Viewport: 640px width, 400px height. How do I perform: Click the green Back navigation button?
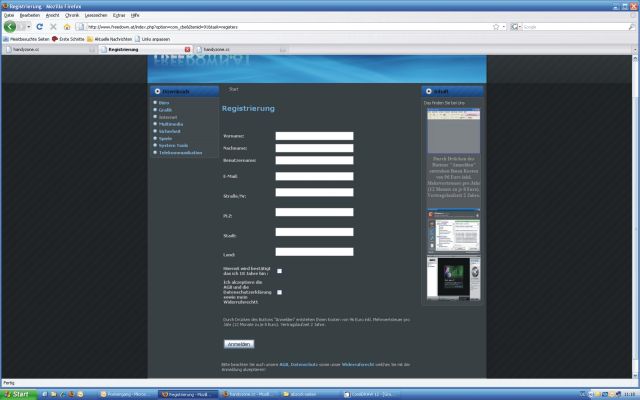(x=10, y=27)
